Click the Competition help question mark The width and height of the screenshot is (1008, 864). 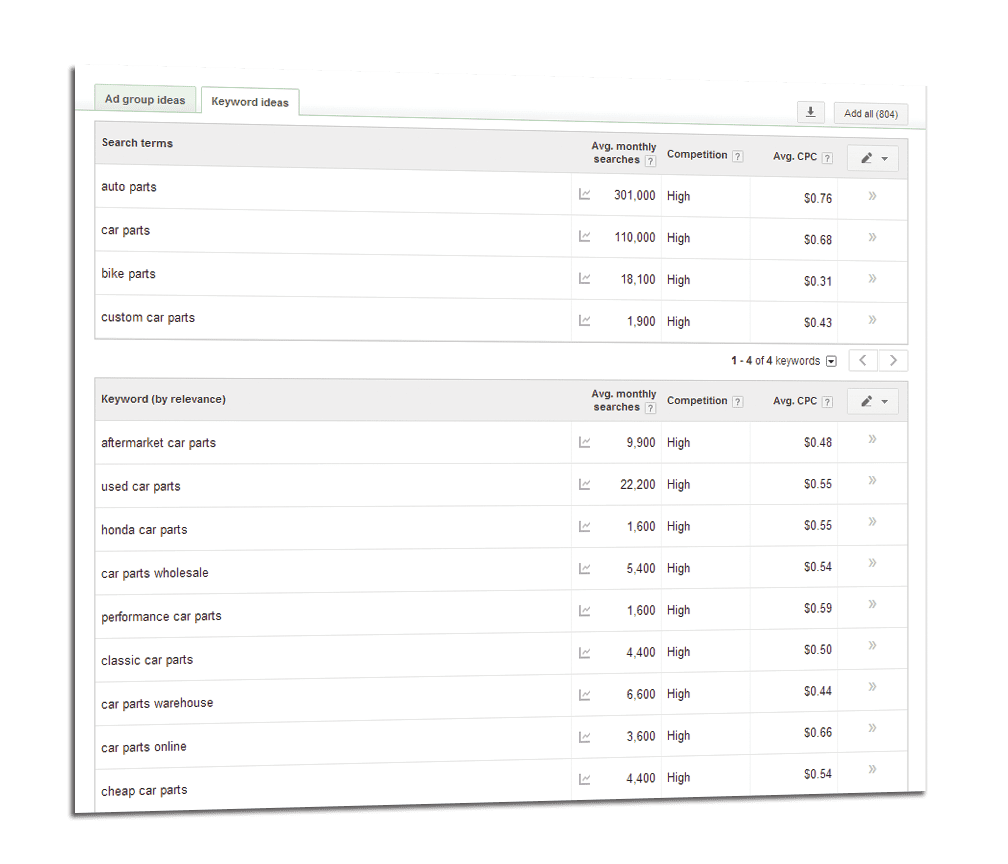pos(737,156)
